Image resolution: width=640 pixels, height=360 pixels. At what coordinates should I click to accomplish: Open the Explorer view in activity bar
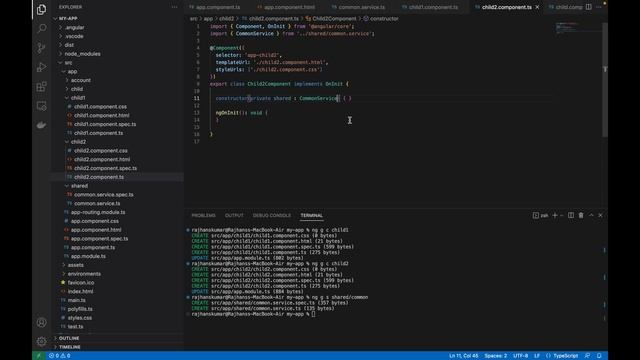tap(41, 9)
